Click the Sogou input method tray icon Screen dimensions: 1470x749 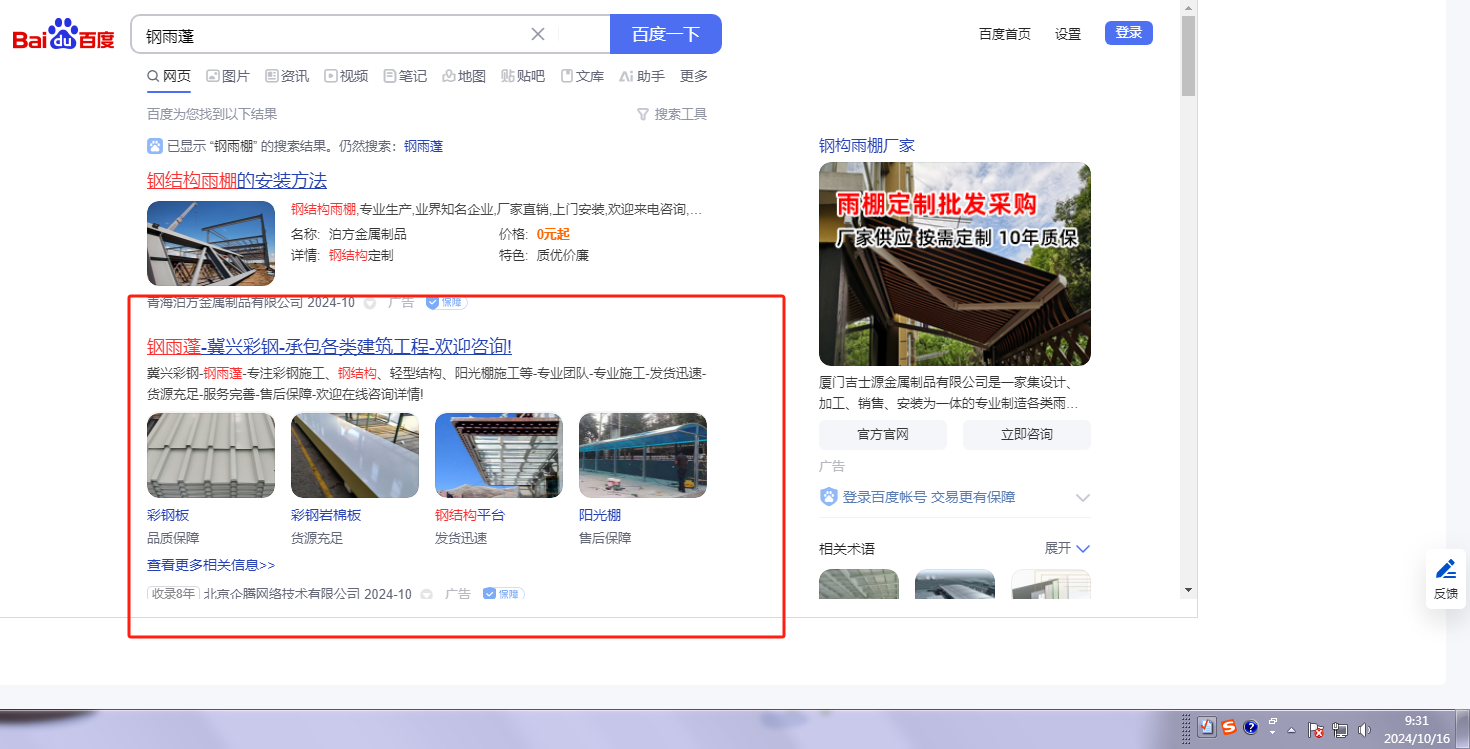[x=1229, y=728]
